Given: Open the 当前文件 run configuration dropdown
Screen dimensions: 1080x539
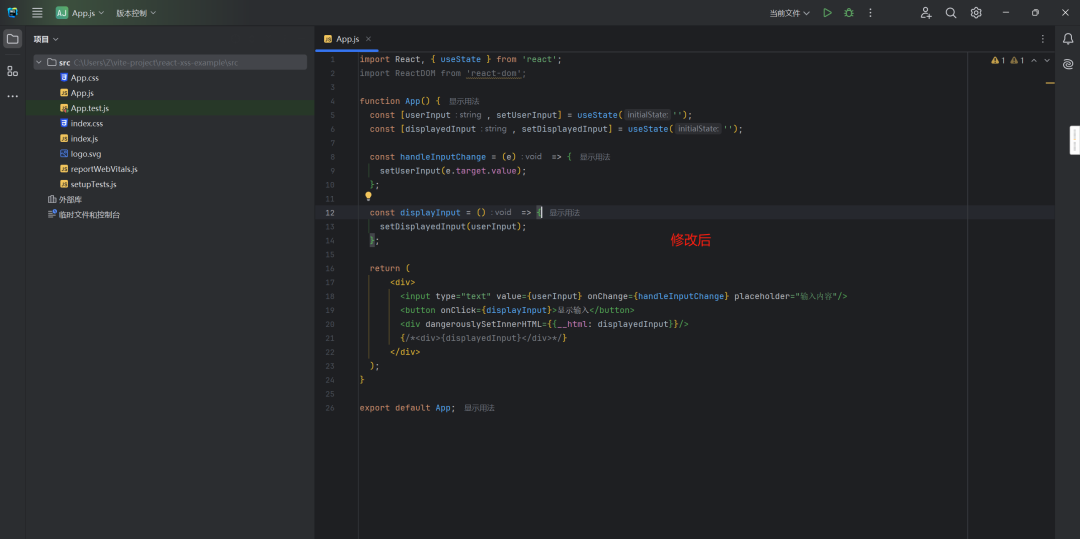Looking at the screenshot, I should point(789,13).
